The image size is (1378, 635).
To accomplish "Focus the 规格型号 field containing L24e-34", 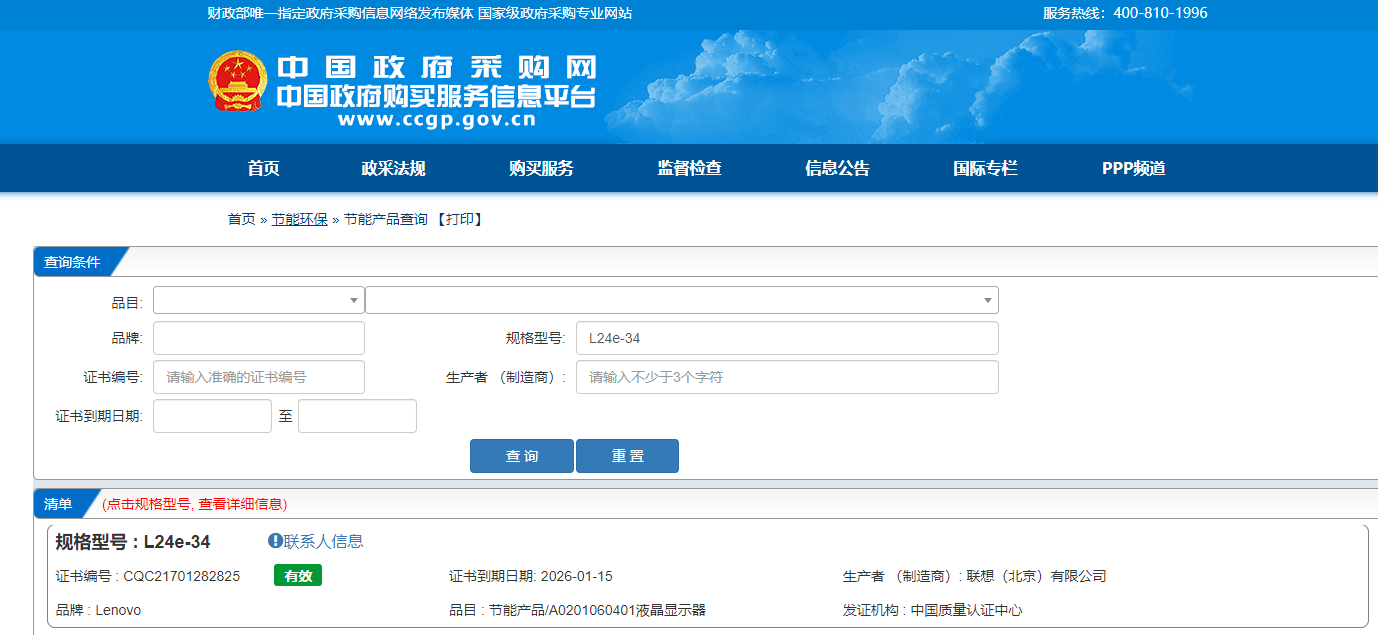I will (787, 338).
